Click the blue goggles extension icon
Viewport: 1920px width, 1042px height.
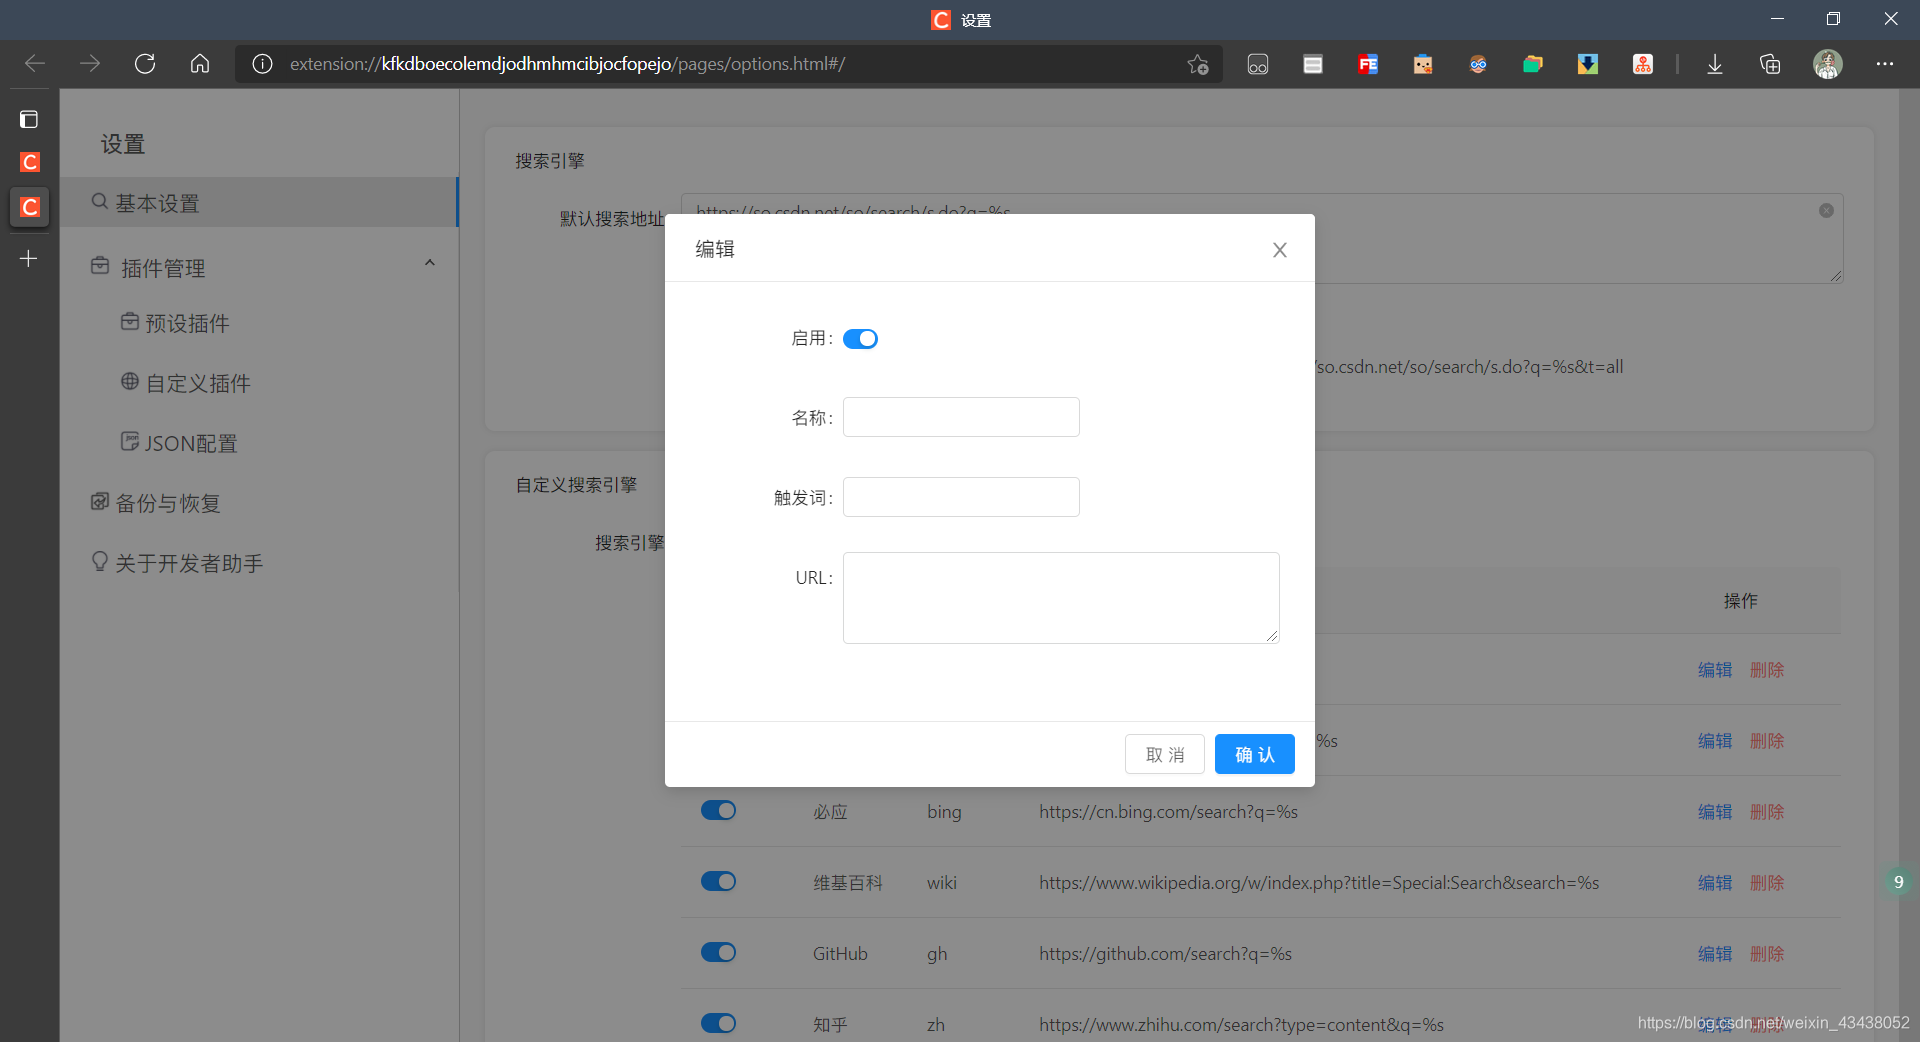[x=1478, y=64]
